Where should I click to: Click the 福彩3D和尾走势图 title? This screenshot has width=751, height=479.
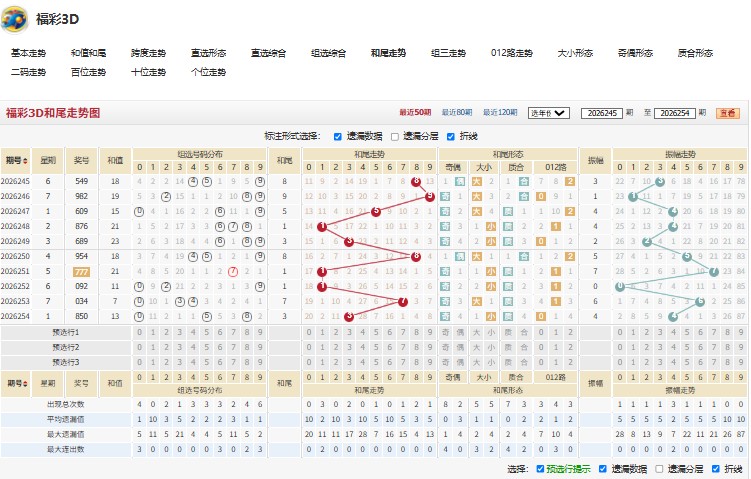[x=53, y=113]
